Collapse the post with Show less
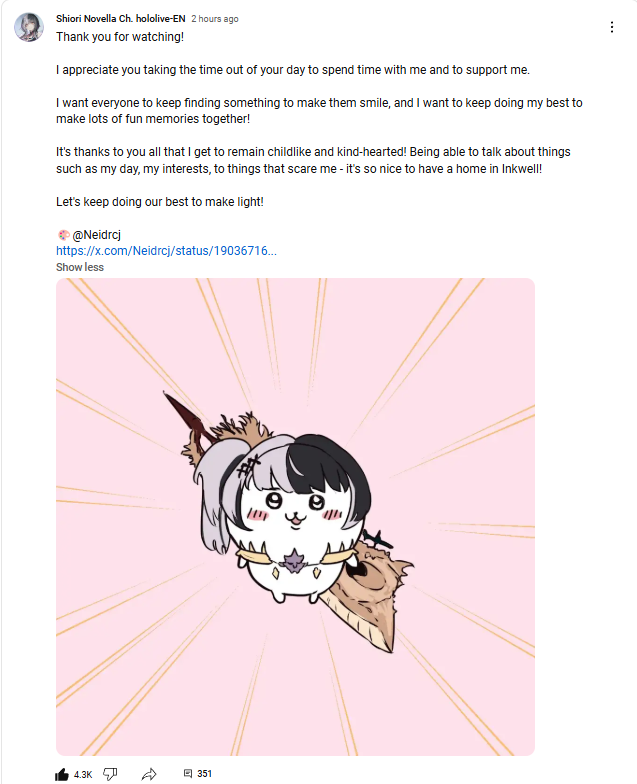Screen dimensions: 637x784 pos(80,267)
